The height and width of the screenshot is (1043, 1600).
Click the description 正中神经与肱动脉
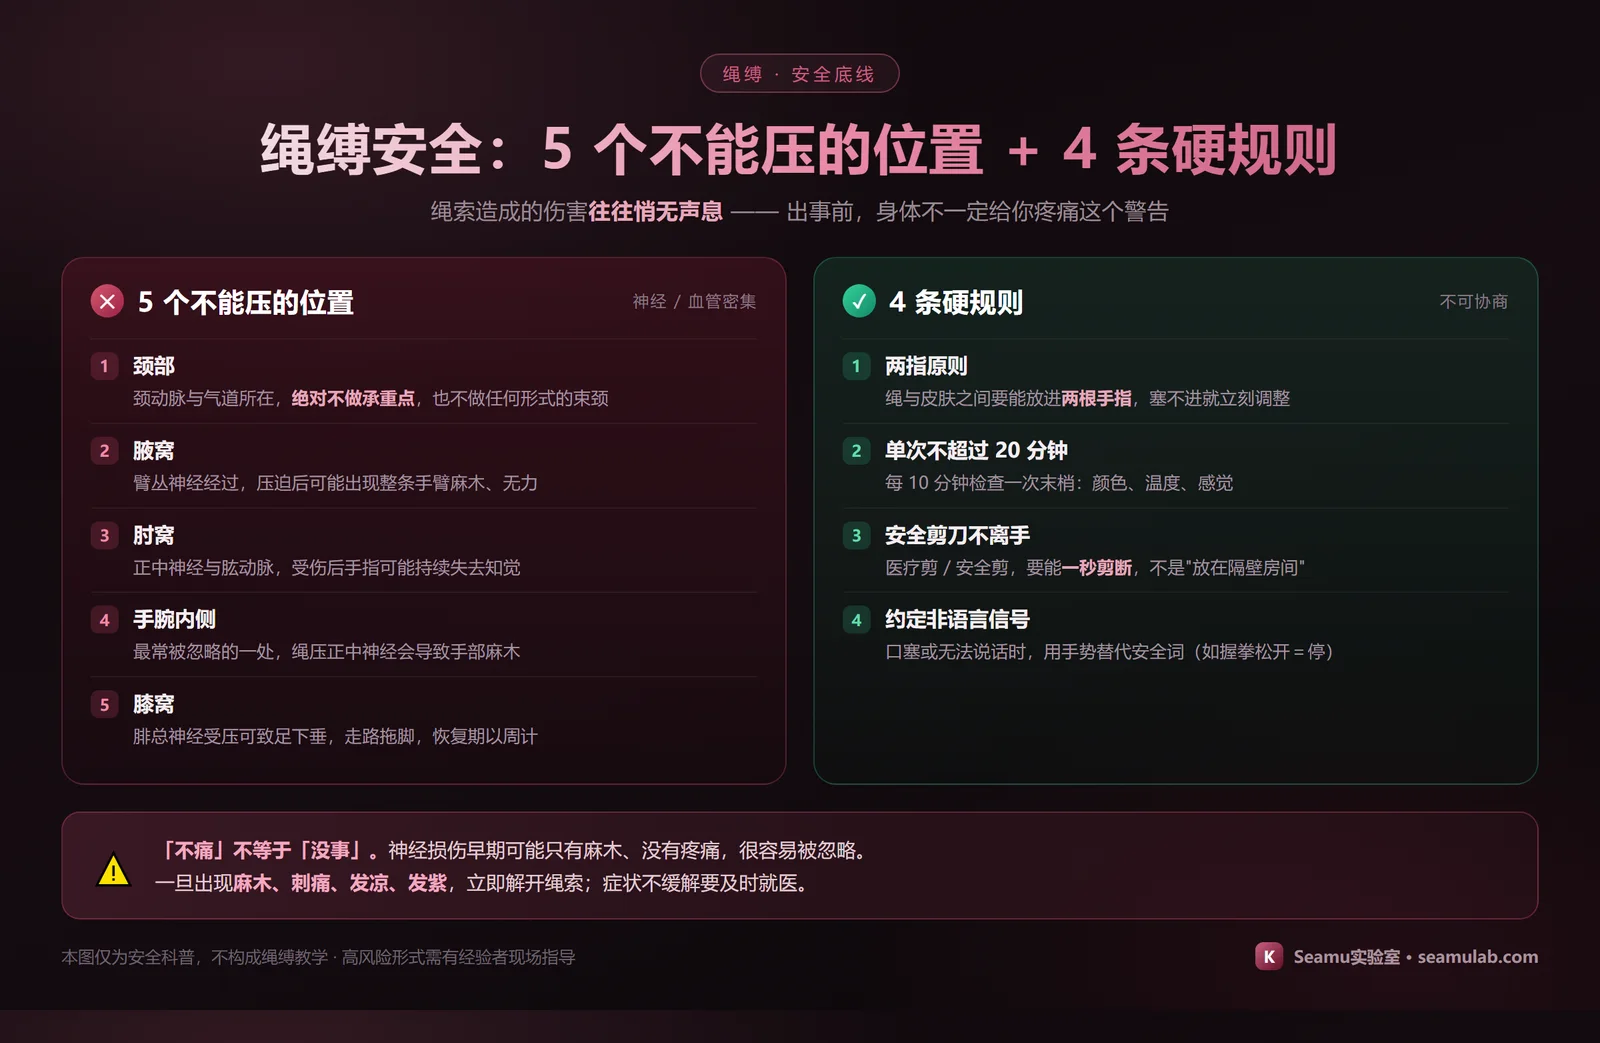point(327,568)
